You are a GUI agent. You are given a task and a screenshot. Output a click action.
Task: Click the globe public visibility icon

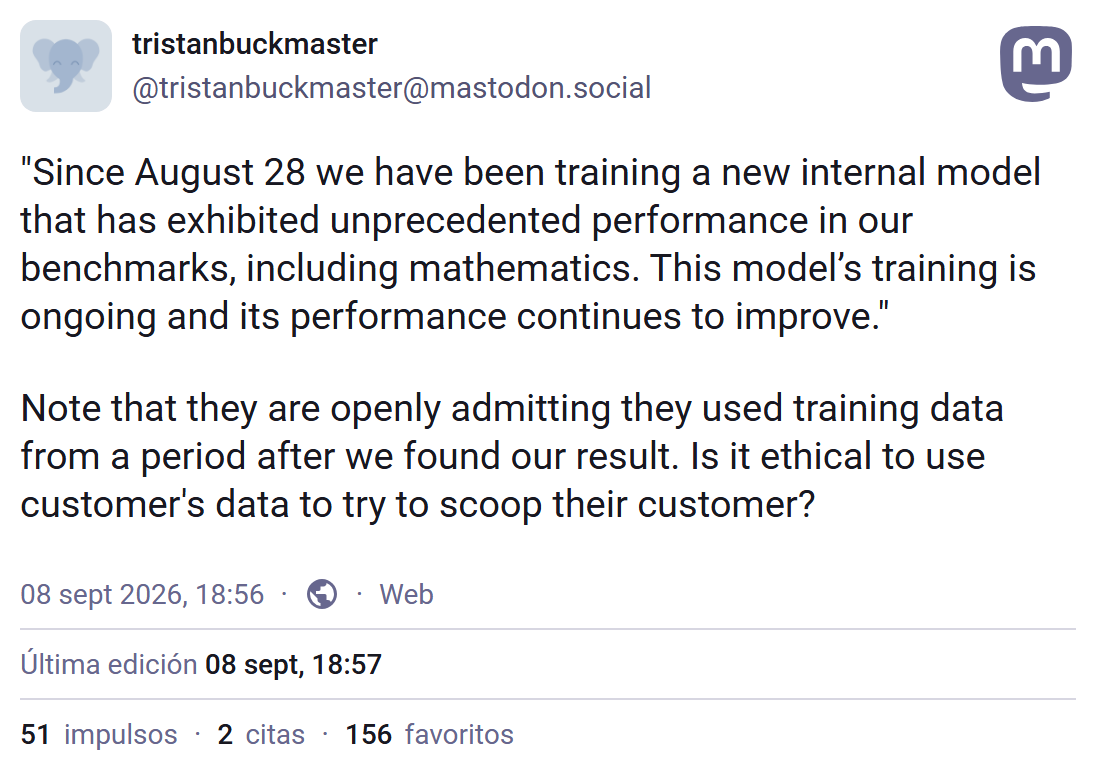click(322, 595)
